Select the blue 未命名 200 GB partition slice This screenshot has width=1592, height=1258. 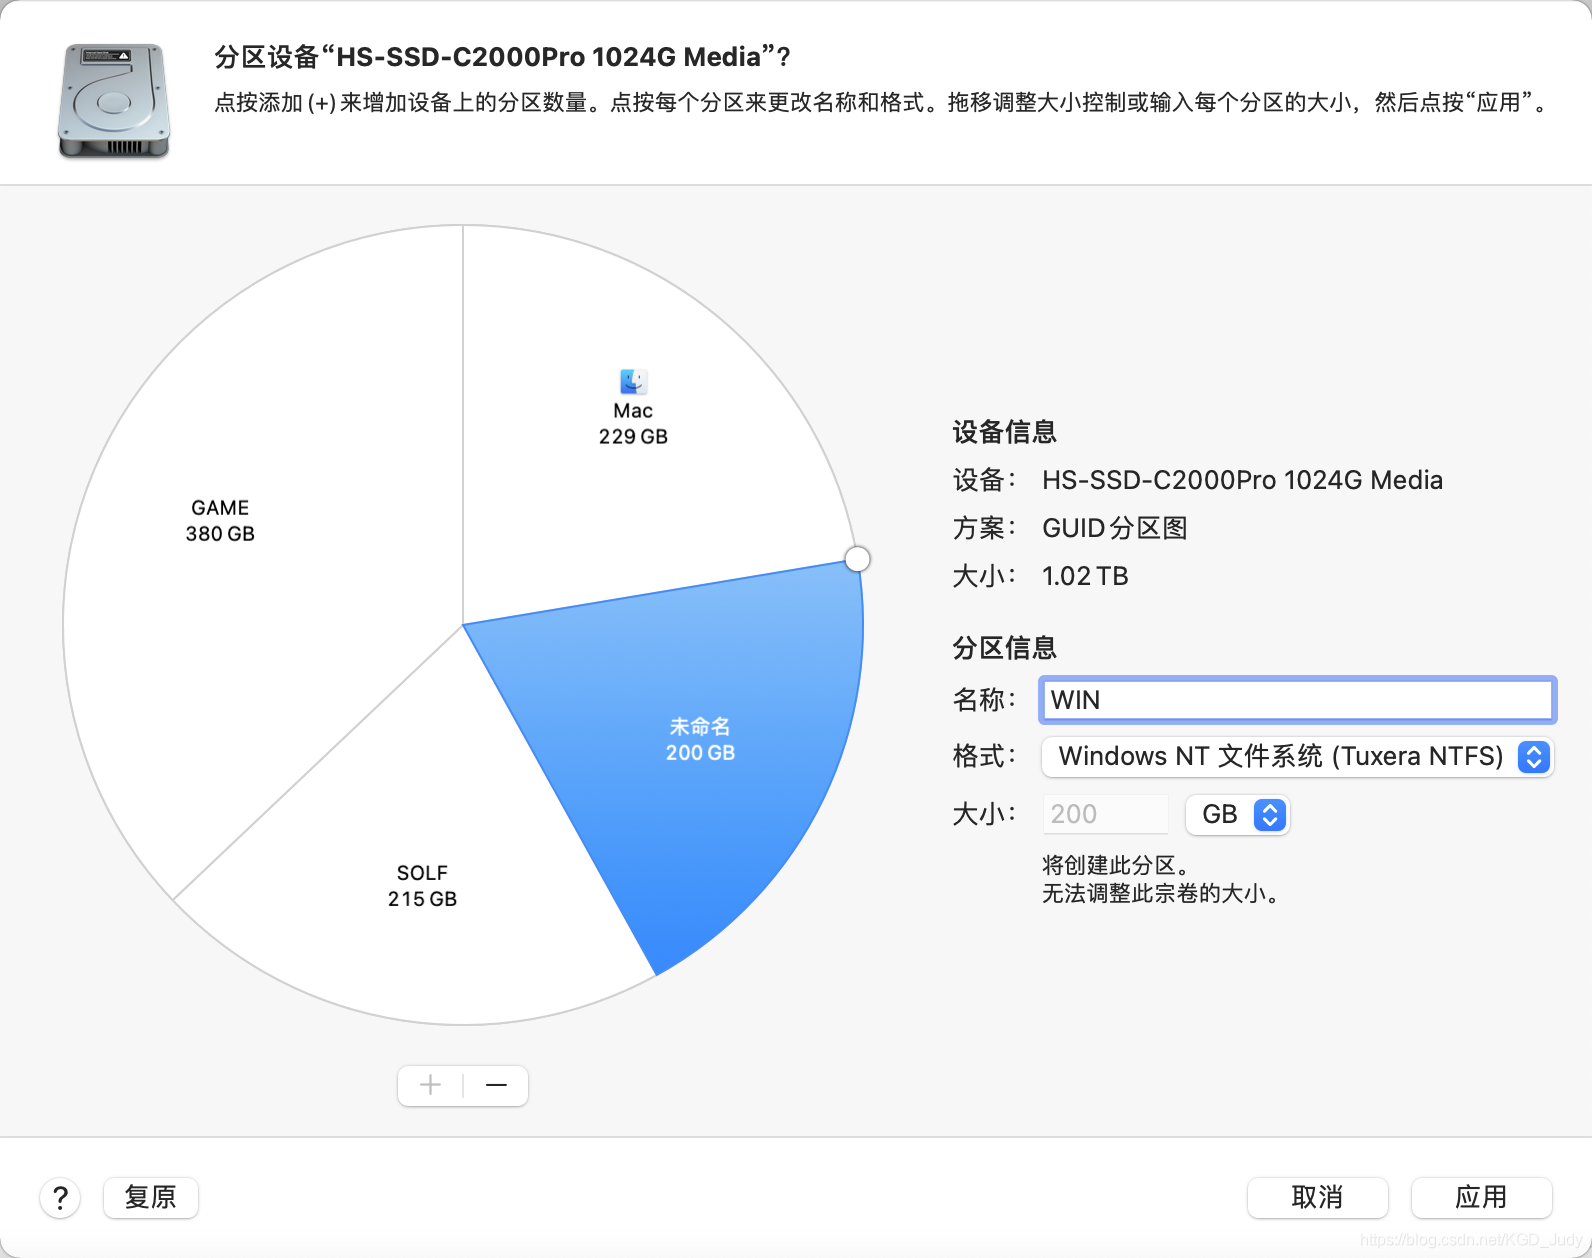pos(700,739)
